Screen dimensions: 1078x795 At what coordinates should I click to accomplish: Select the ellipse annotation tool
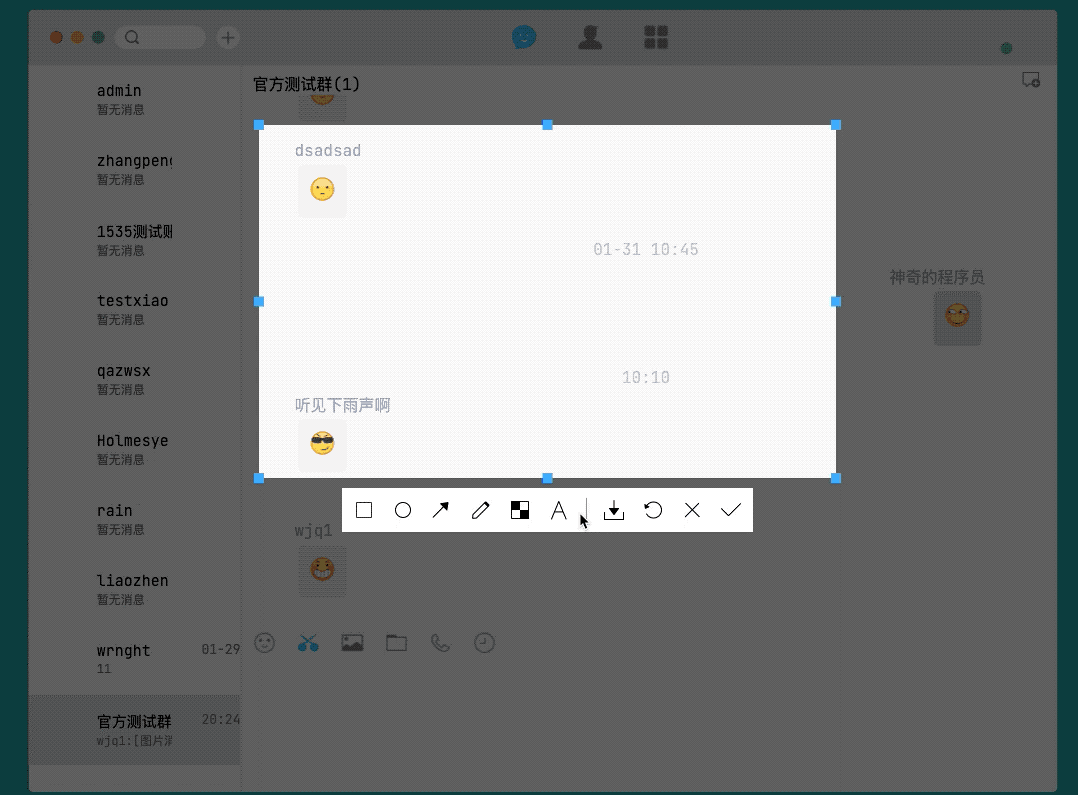click(x=403, y=510)
